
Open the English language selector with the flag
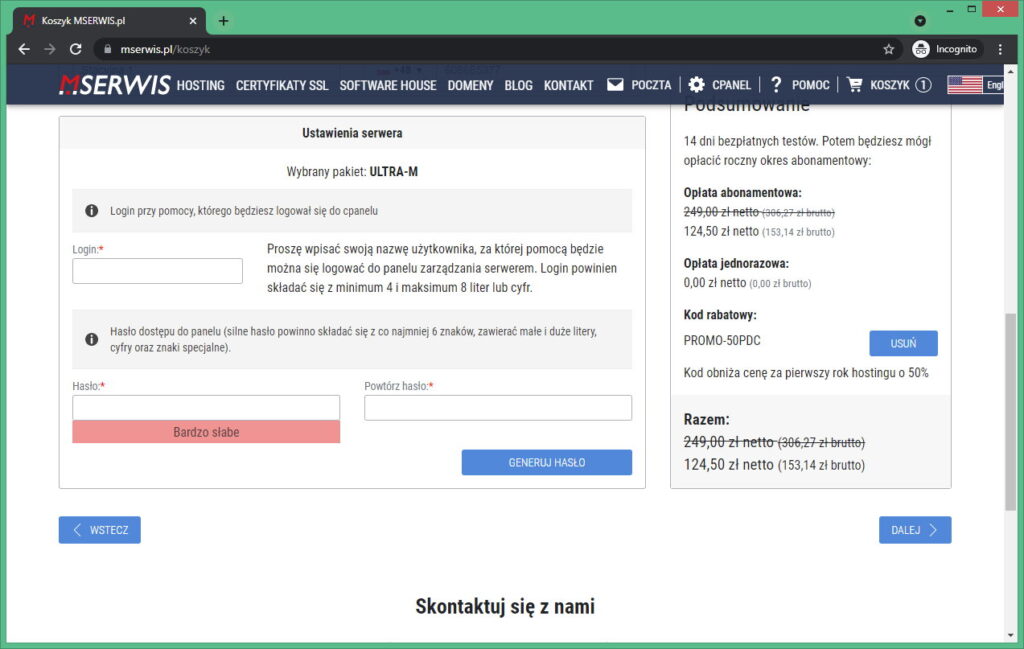[963, 85]
